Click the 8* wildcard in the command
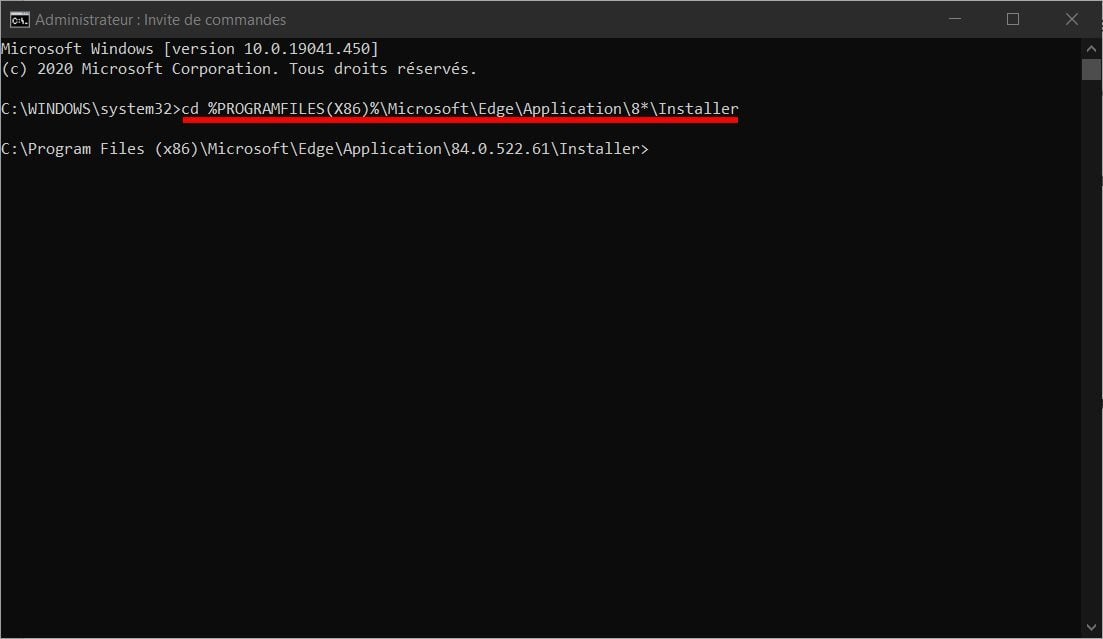This screenshot has height=639, width=1103. coord(639,108)
